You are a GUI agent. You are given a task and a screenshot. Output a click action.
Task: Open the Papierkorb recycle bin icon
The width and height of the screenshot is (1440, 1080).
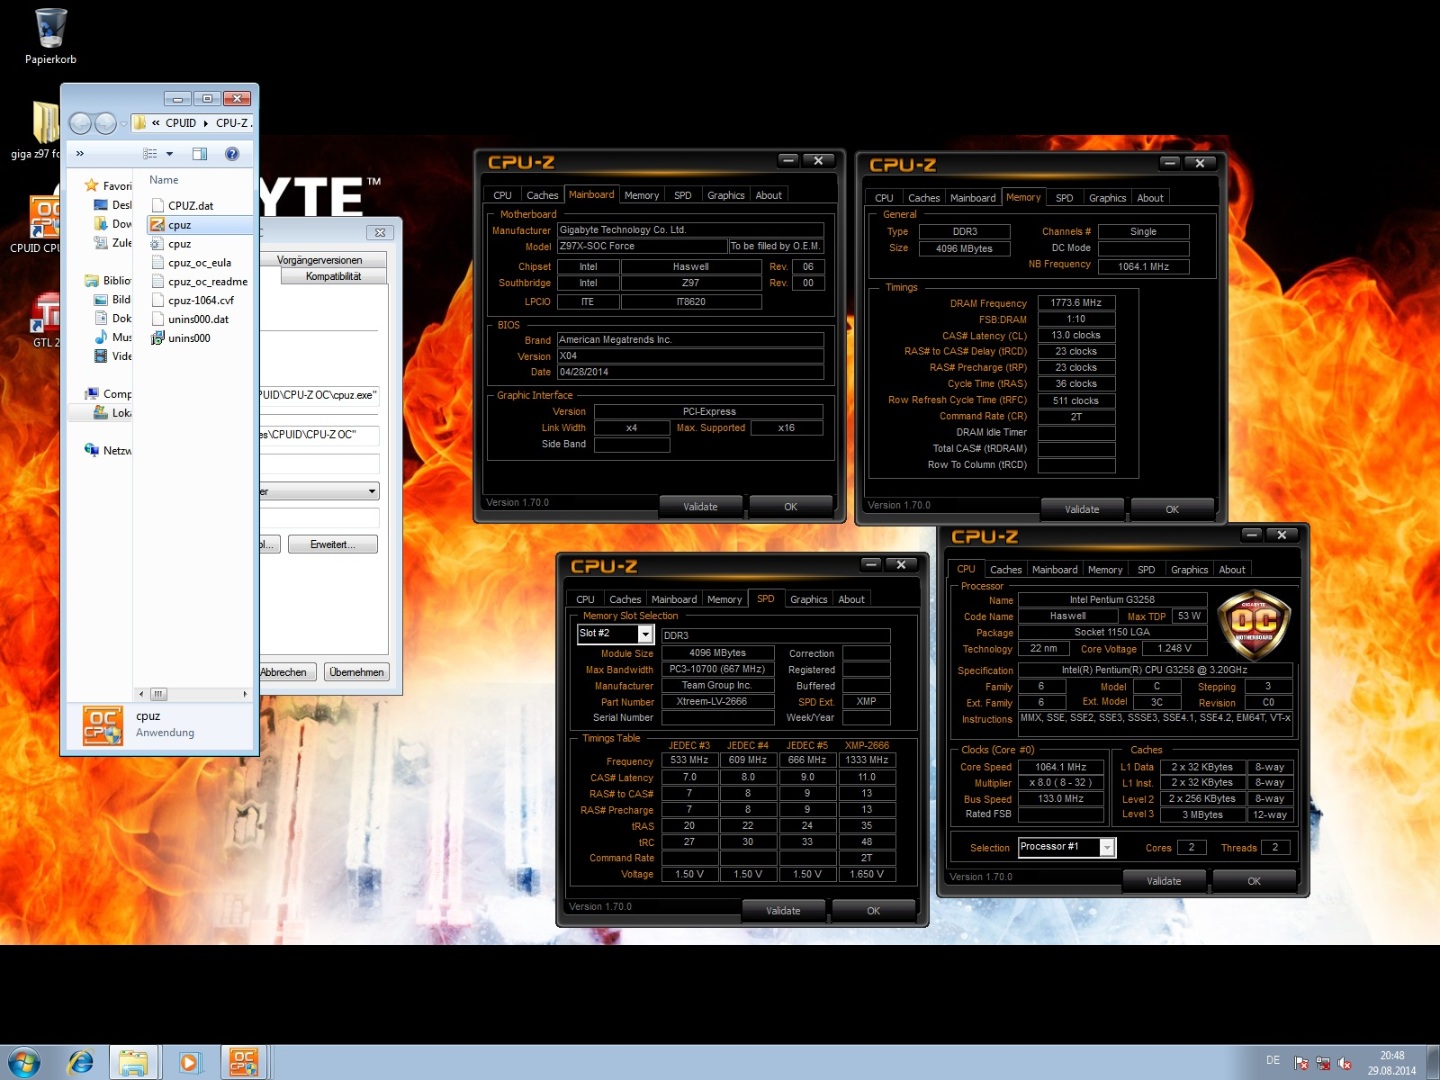click(x=50, y=36)
